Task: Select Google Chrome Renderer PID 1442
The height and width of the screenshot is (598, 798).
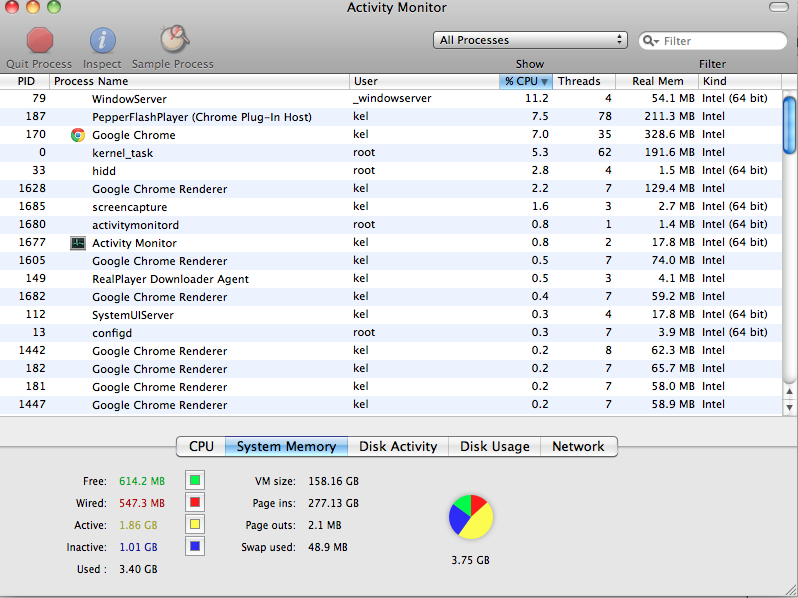Action: pos(391,351)
